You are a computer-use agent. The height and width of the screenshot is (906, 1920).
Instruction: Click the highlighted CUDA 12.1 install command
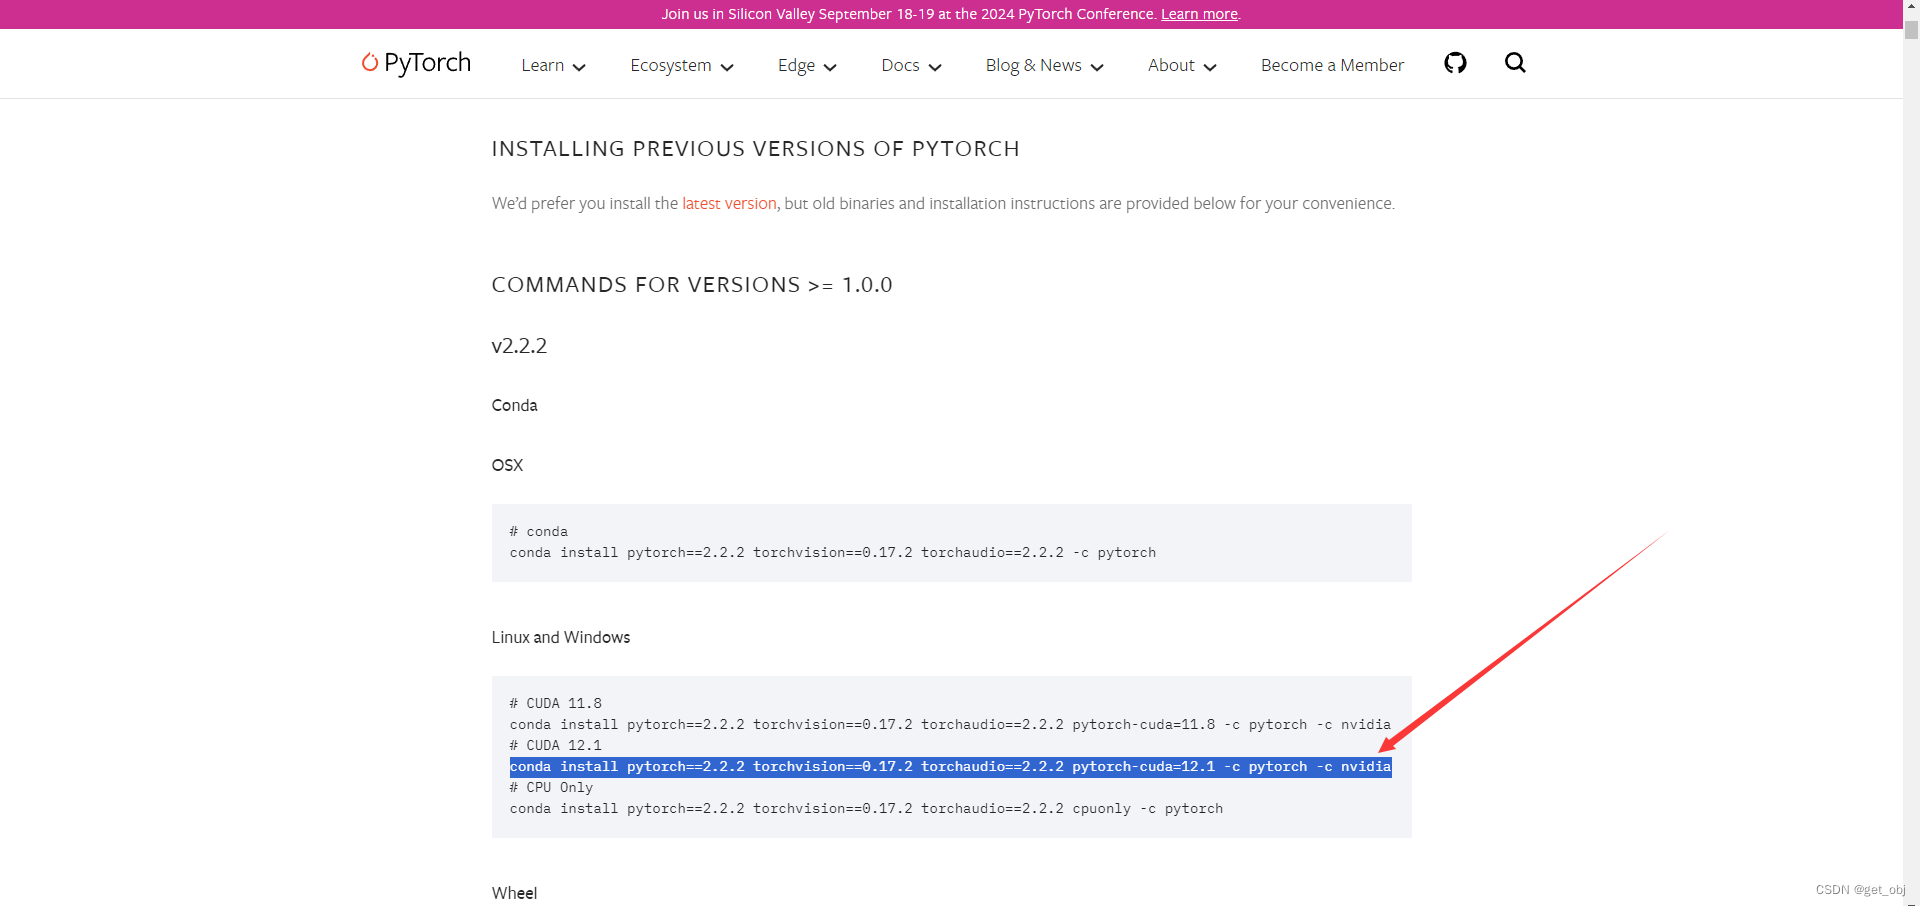[950, 766]
